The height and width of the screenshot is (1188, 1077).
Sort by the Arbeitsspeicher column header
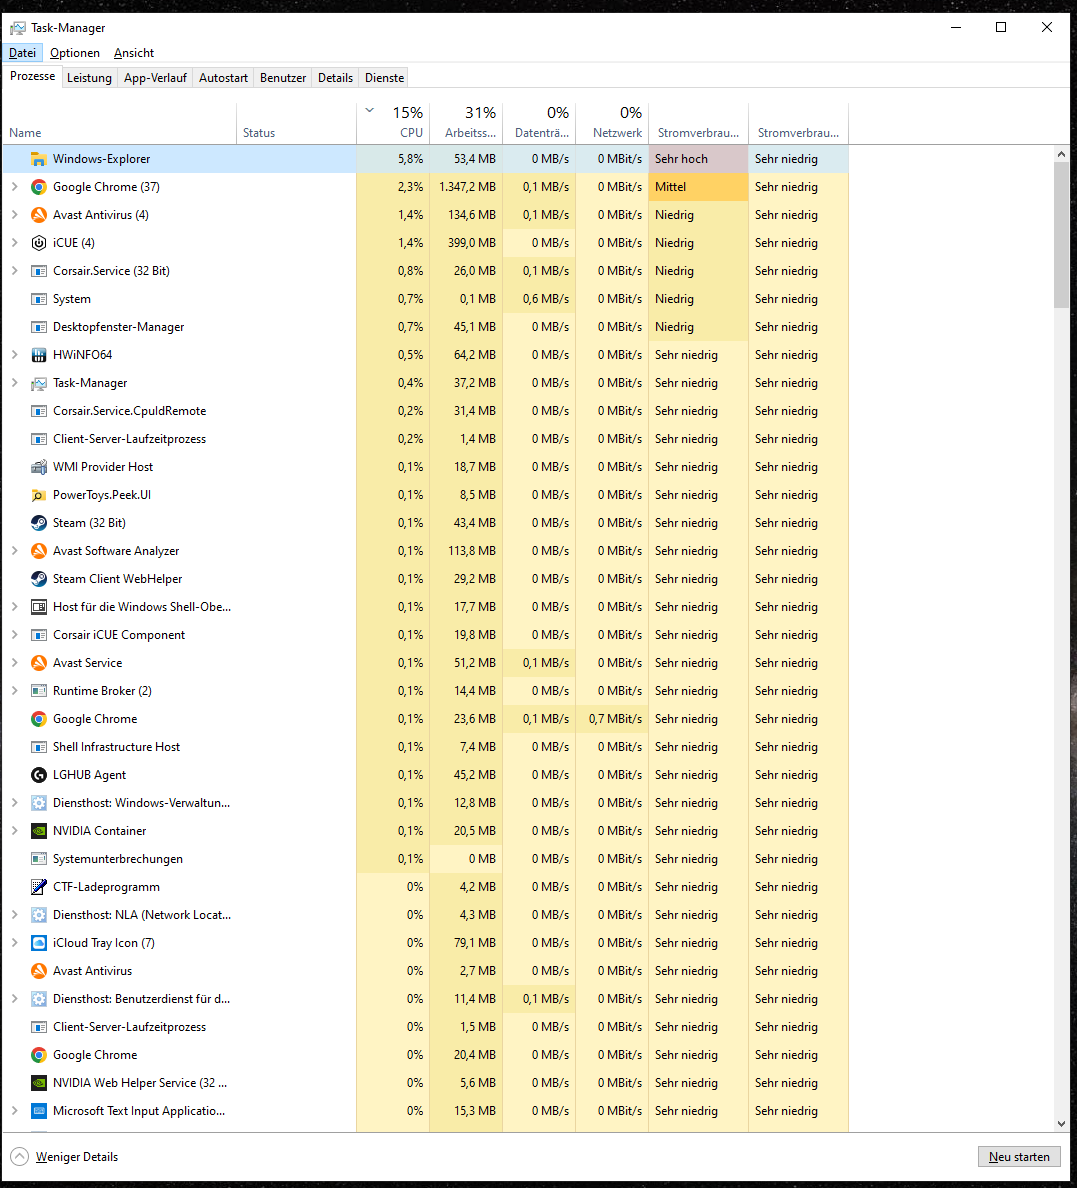[x=466, y=123]
